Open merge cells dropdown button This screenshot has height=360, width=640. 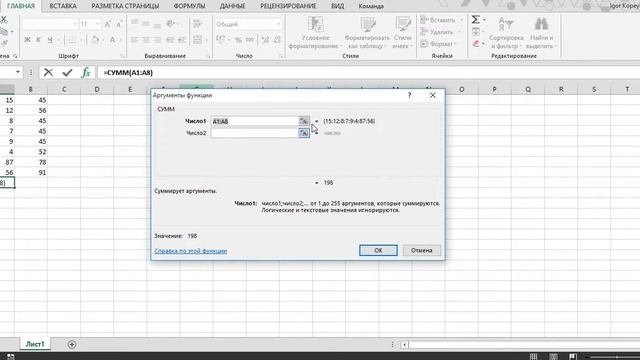(x=206, y=40)
